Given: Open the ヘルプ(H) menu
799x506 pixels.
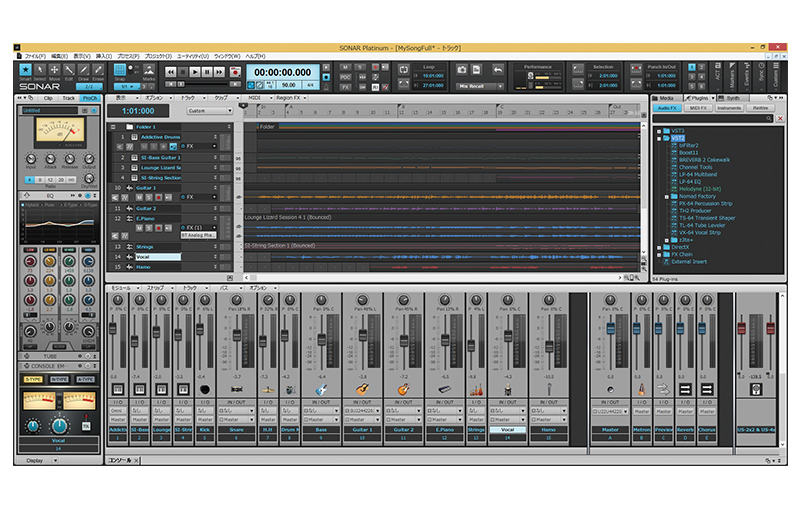Looking at the screenshot, I should point(255,56).
